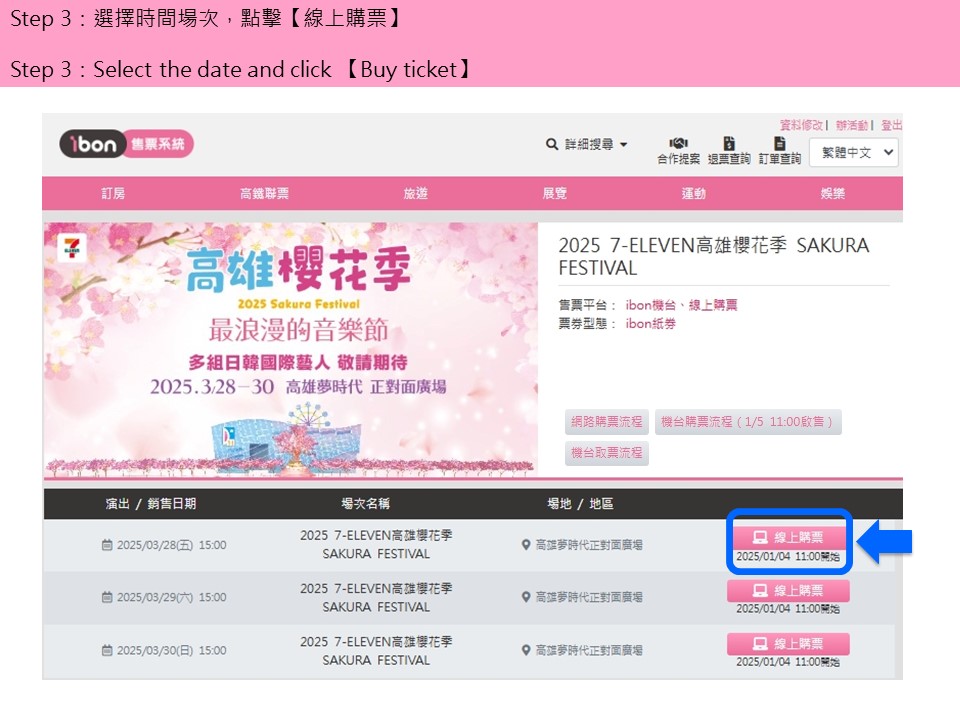Click the 場地 / 地區 column header
Screen dimensions: 960x720
point(580,504)
